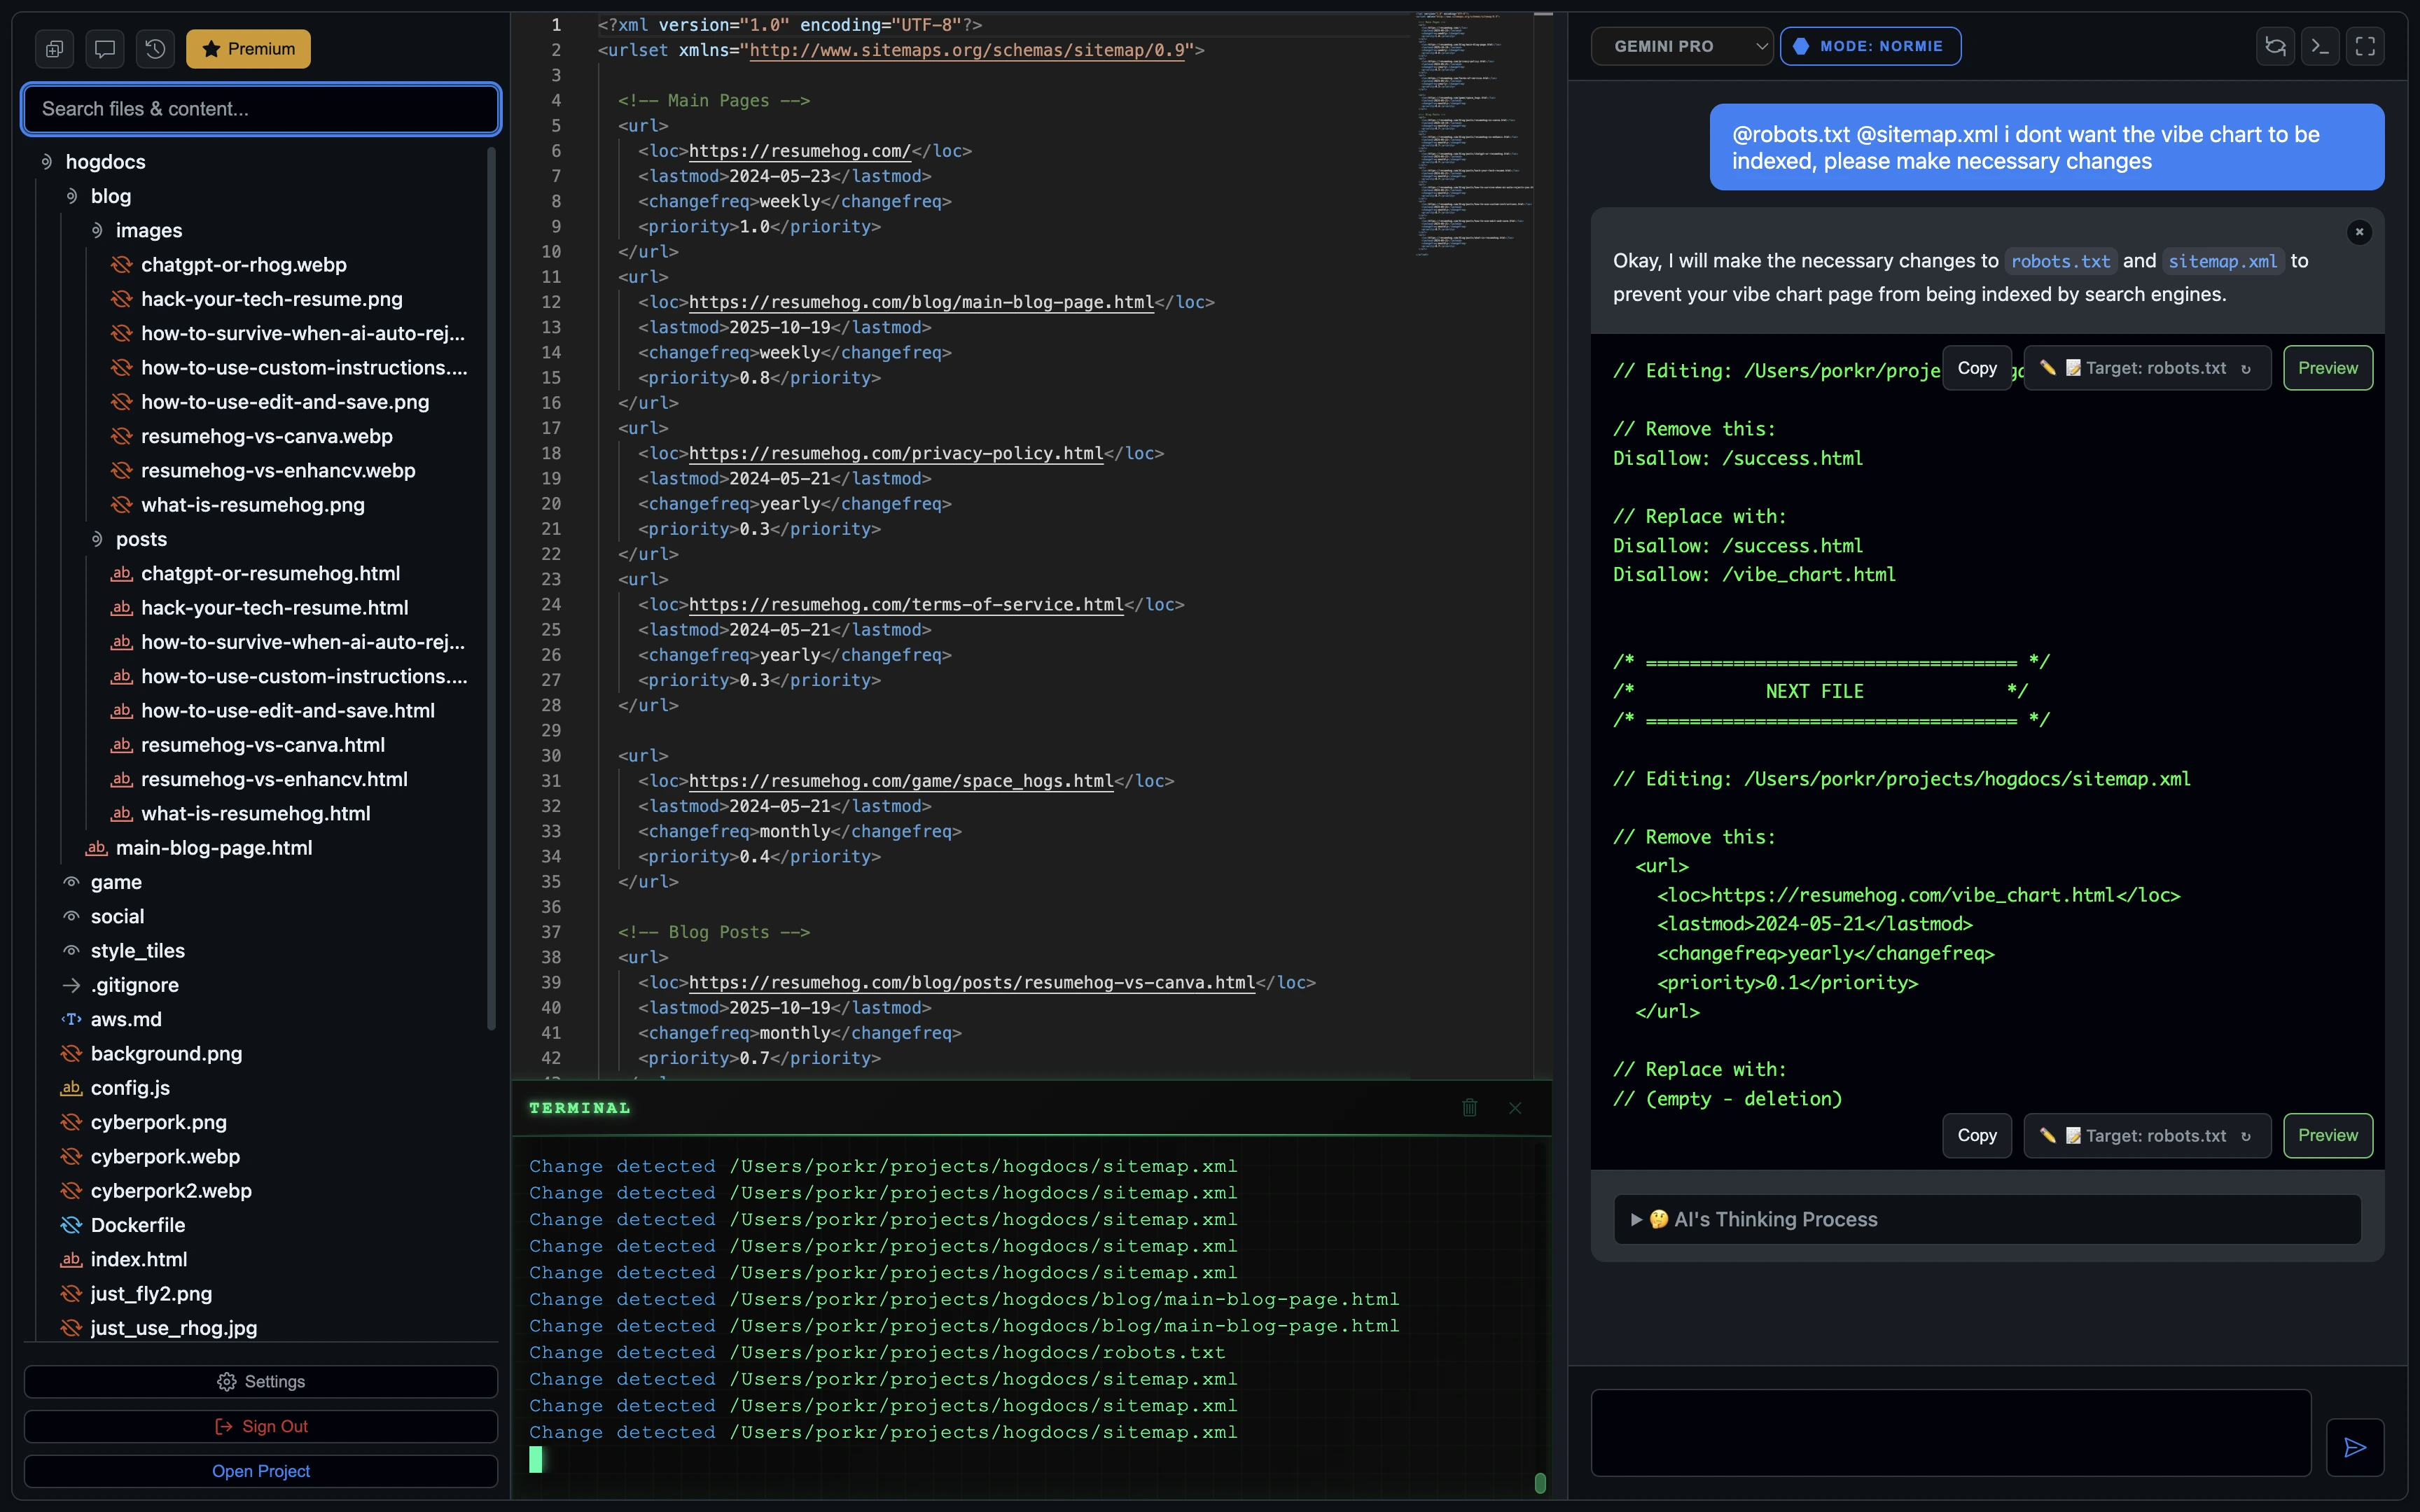Click the new chat/duplicate icon at top left

pos(55,48)
